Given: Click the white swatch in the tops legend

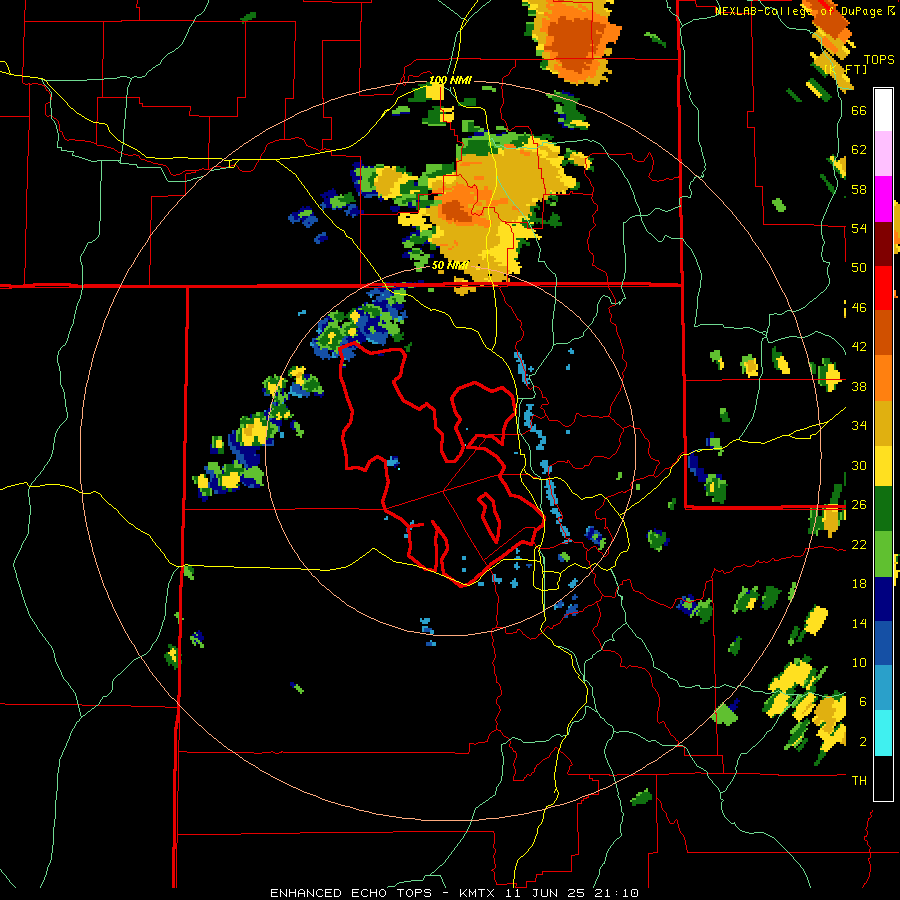Looking at the screenshot, I should (883, 110).
